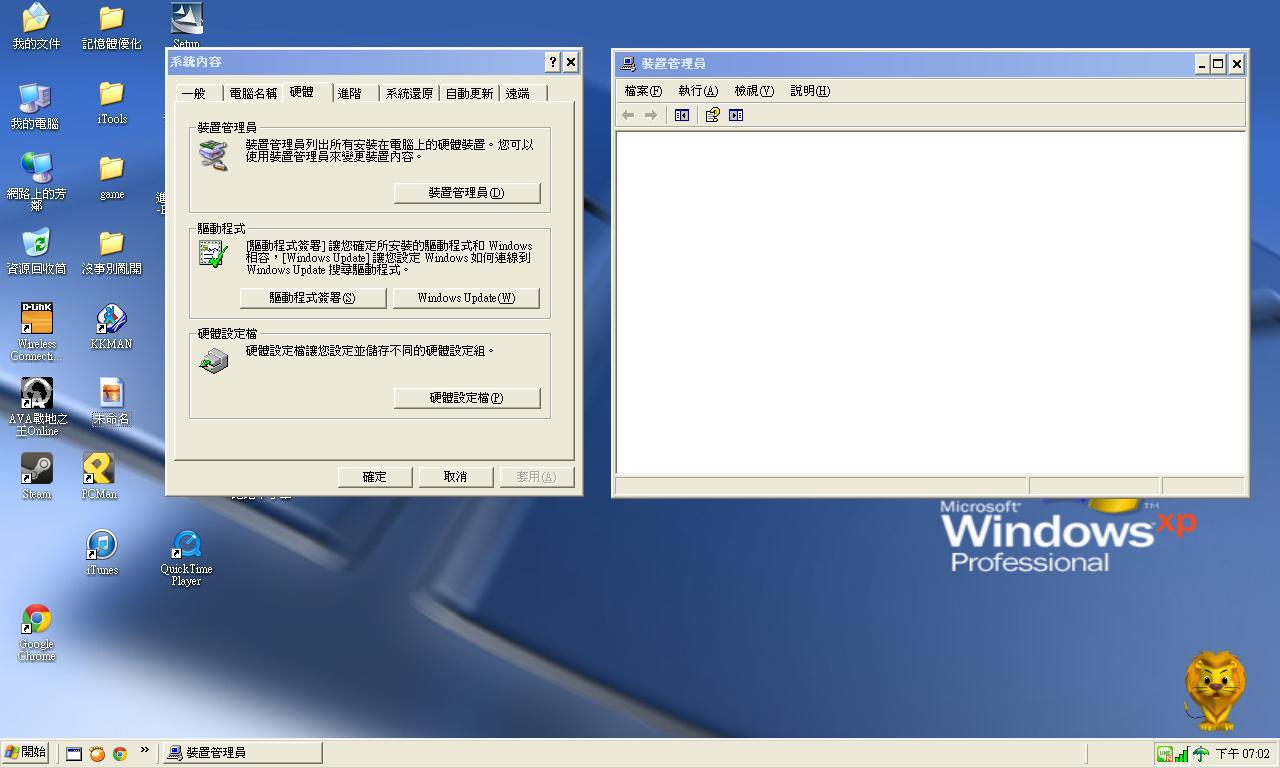Click the forward arrow in 裝置管理員 toolbar

coord(651,115)
